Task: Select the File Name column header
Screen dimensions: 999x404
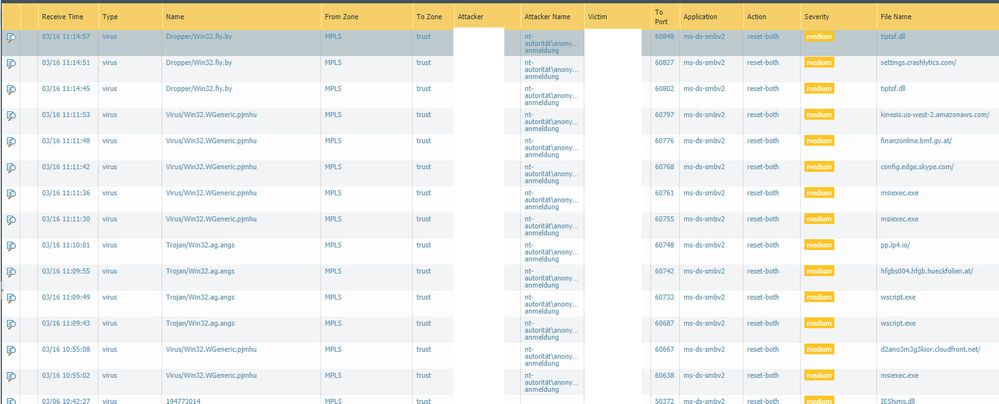Action: 896,17
